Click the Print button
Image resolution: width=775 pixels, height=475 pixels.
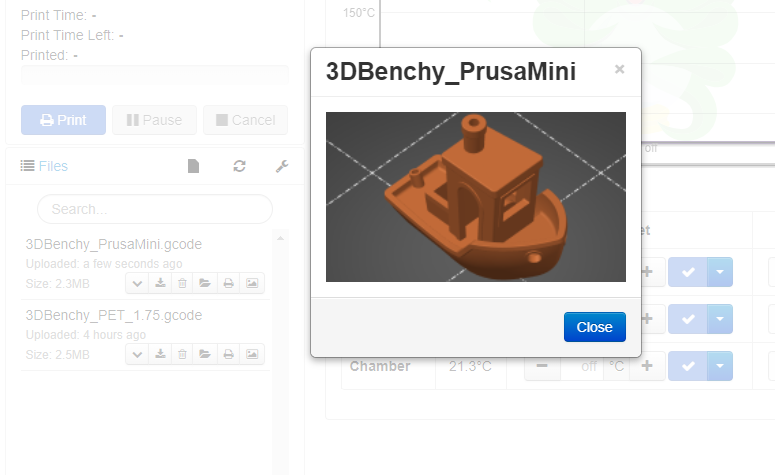pyautogui.click(x=63, y=120)
